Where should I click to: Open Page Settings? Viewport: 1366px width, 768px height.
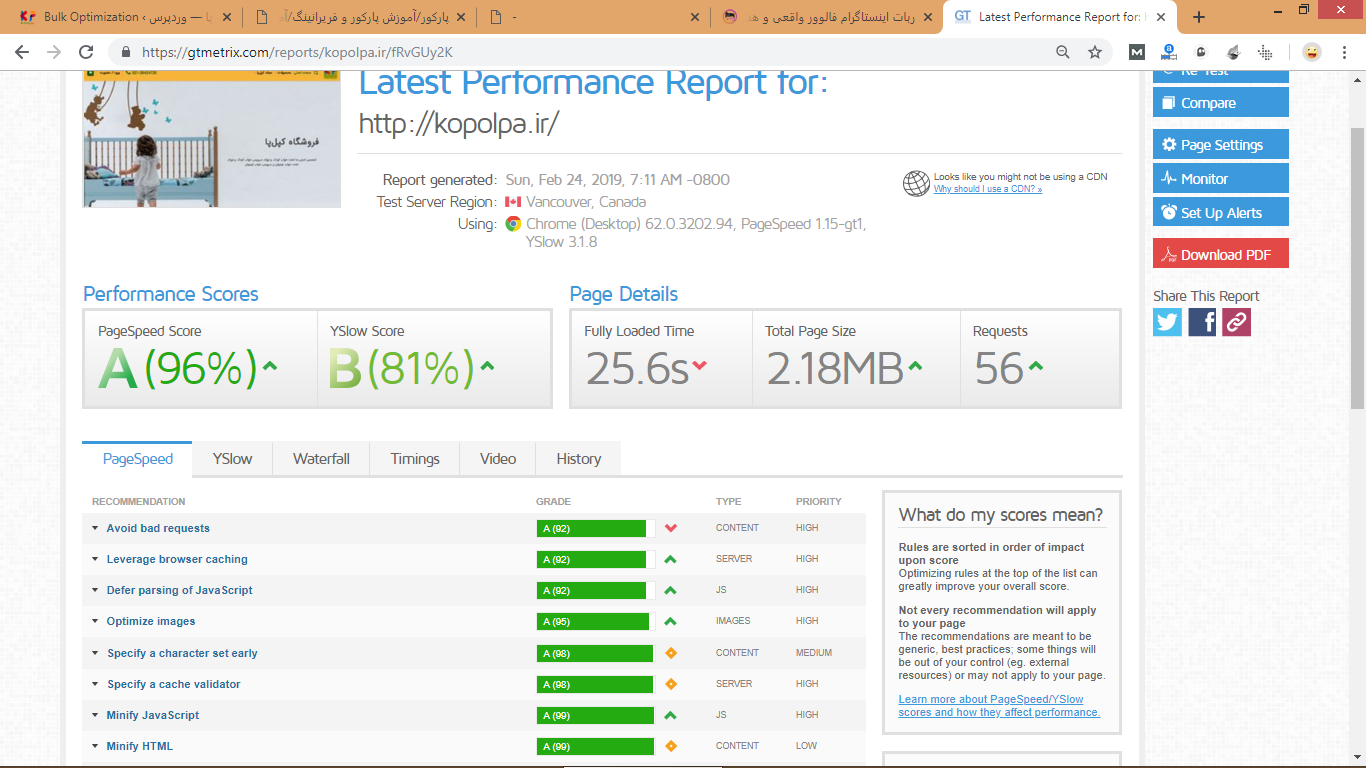[1221, 145]
